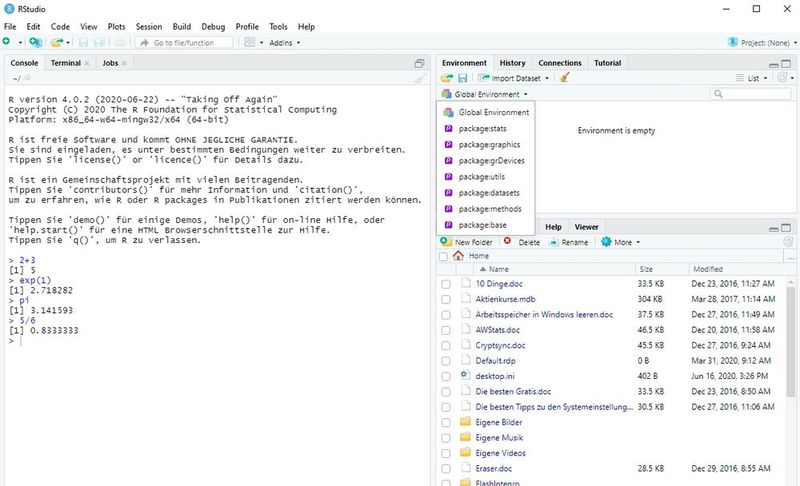Screen dimensions: 800x486
Task: Close the Jobs tab
Action: (124, 63)
